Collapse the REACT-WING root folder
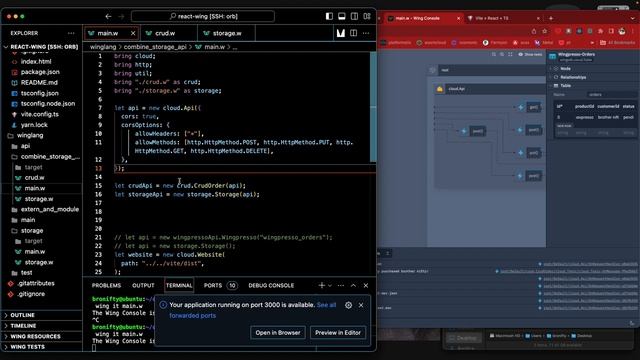The width and height of the screenshot is (640, 360). tap(41, 47)
